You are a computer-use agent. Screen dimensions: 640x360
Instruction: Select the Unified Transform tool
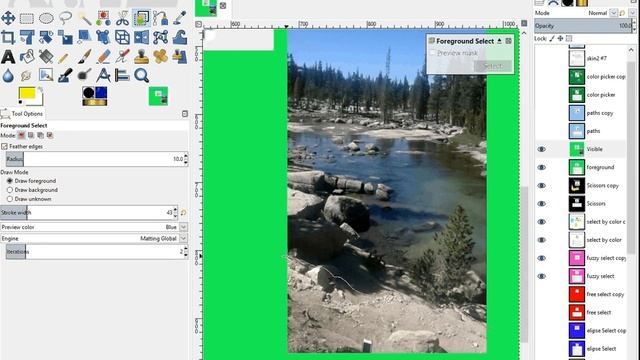click(x=27, y=37)
